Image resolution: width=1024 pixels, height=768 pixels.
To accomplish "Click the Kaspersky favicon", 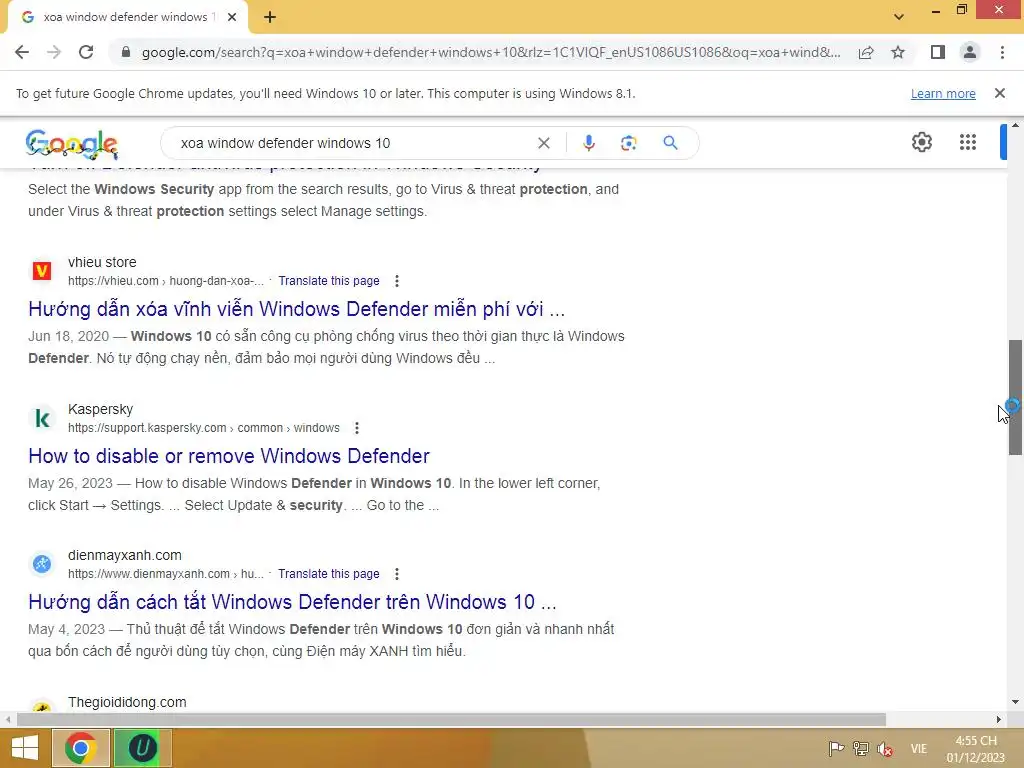I will tap(42, 418).
